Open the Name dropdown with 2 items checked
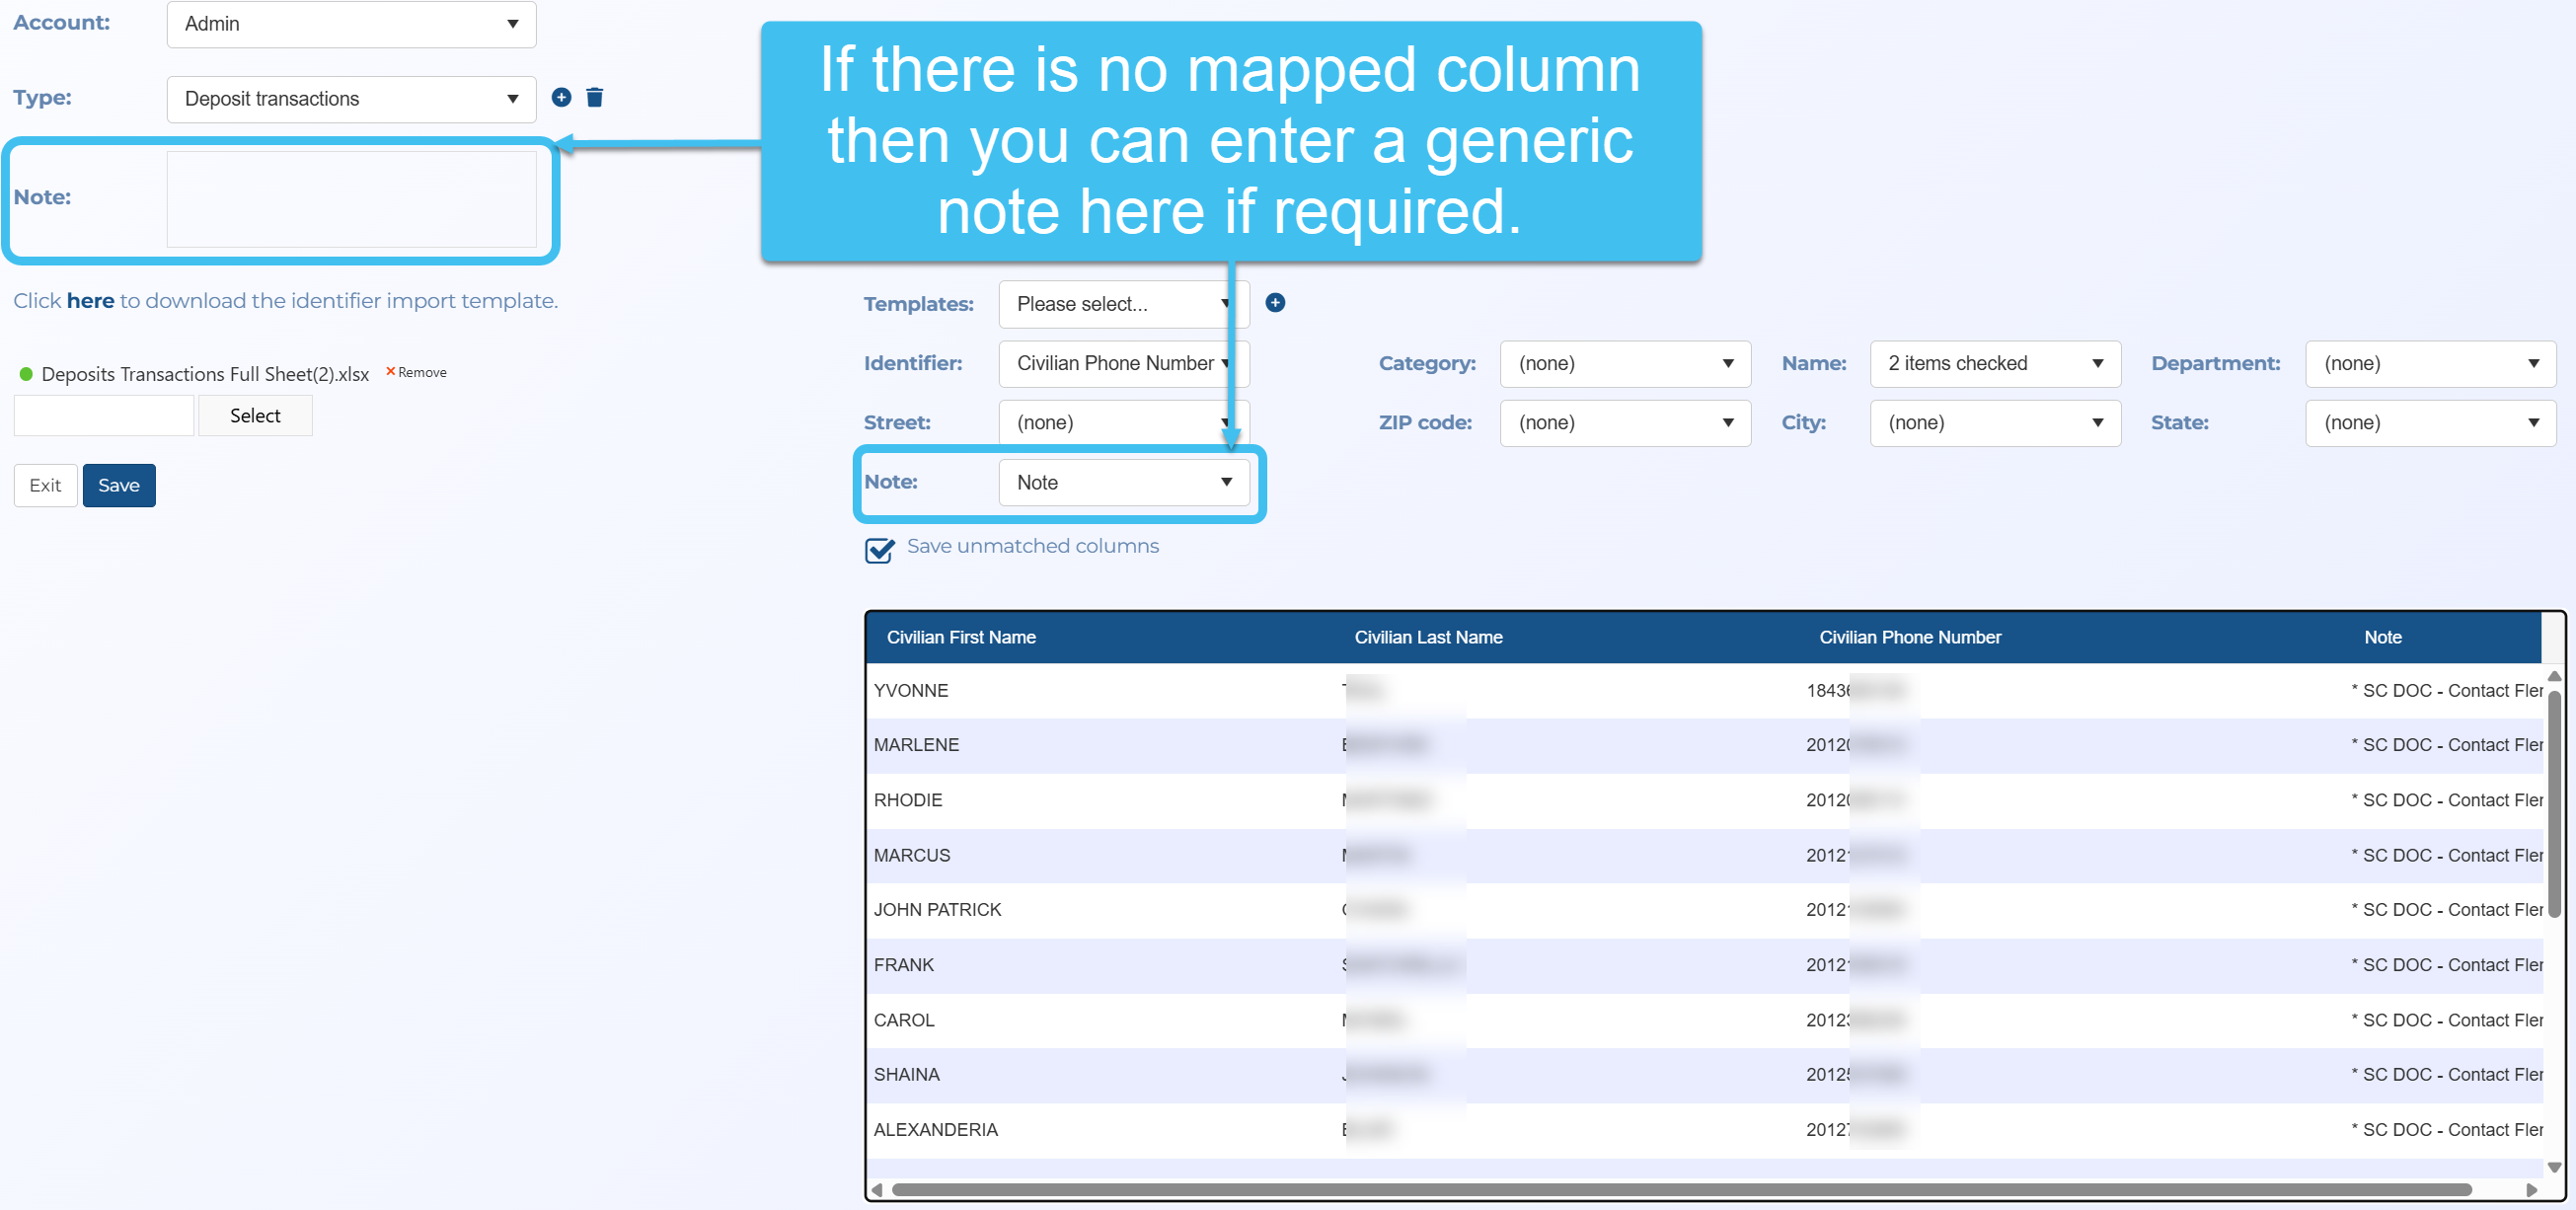2576x1210 pixels. pos(1994,364)
